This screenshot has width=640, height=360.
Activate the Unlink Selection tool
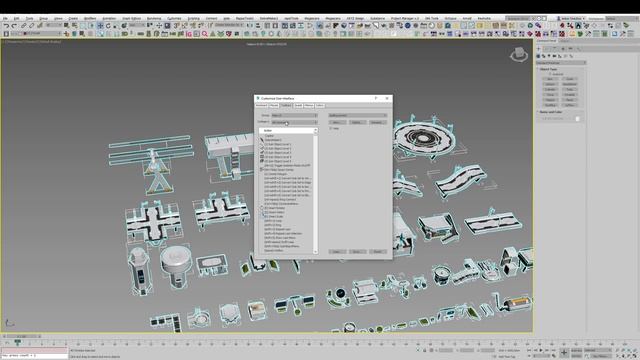tap(31, 26)
